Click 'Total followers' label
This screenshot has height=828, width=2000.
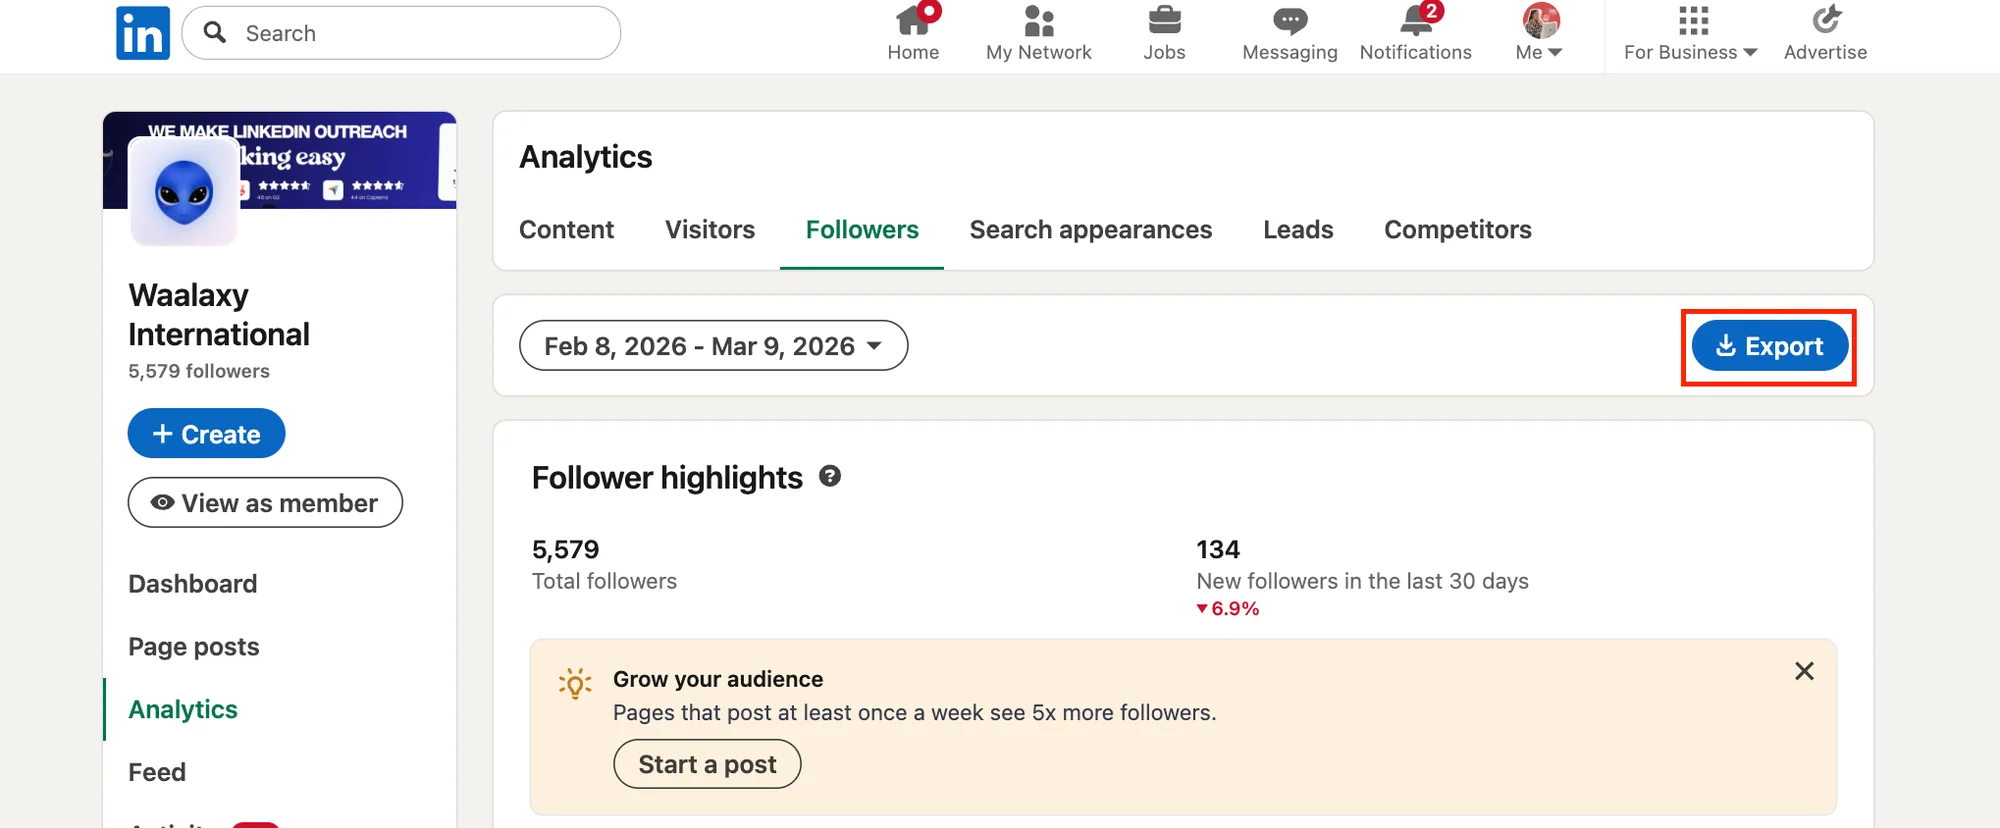604,581
